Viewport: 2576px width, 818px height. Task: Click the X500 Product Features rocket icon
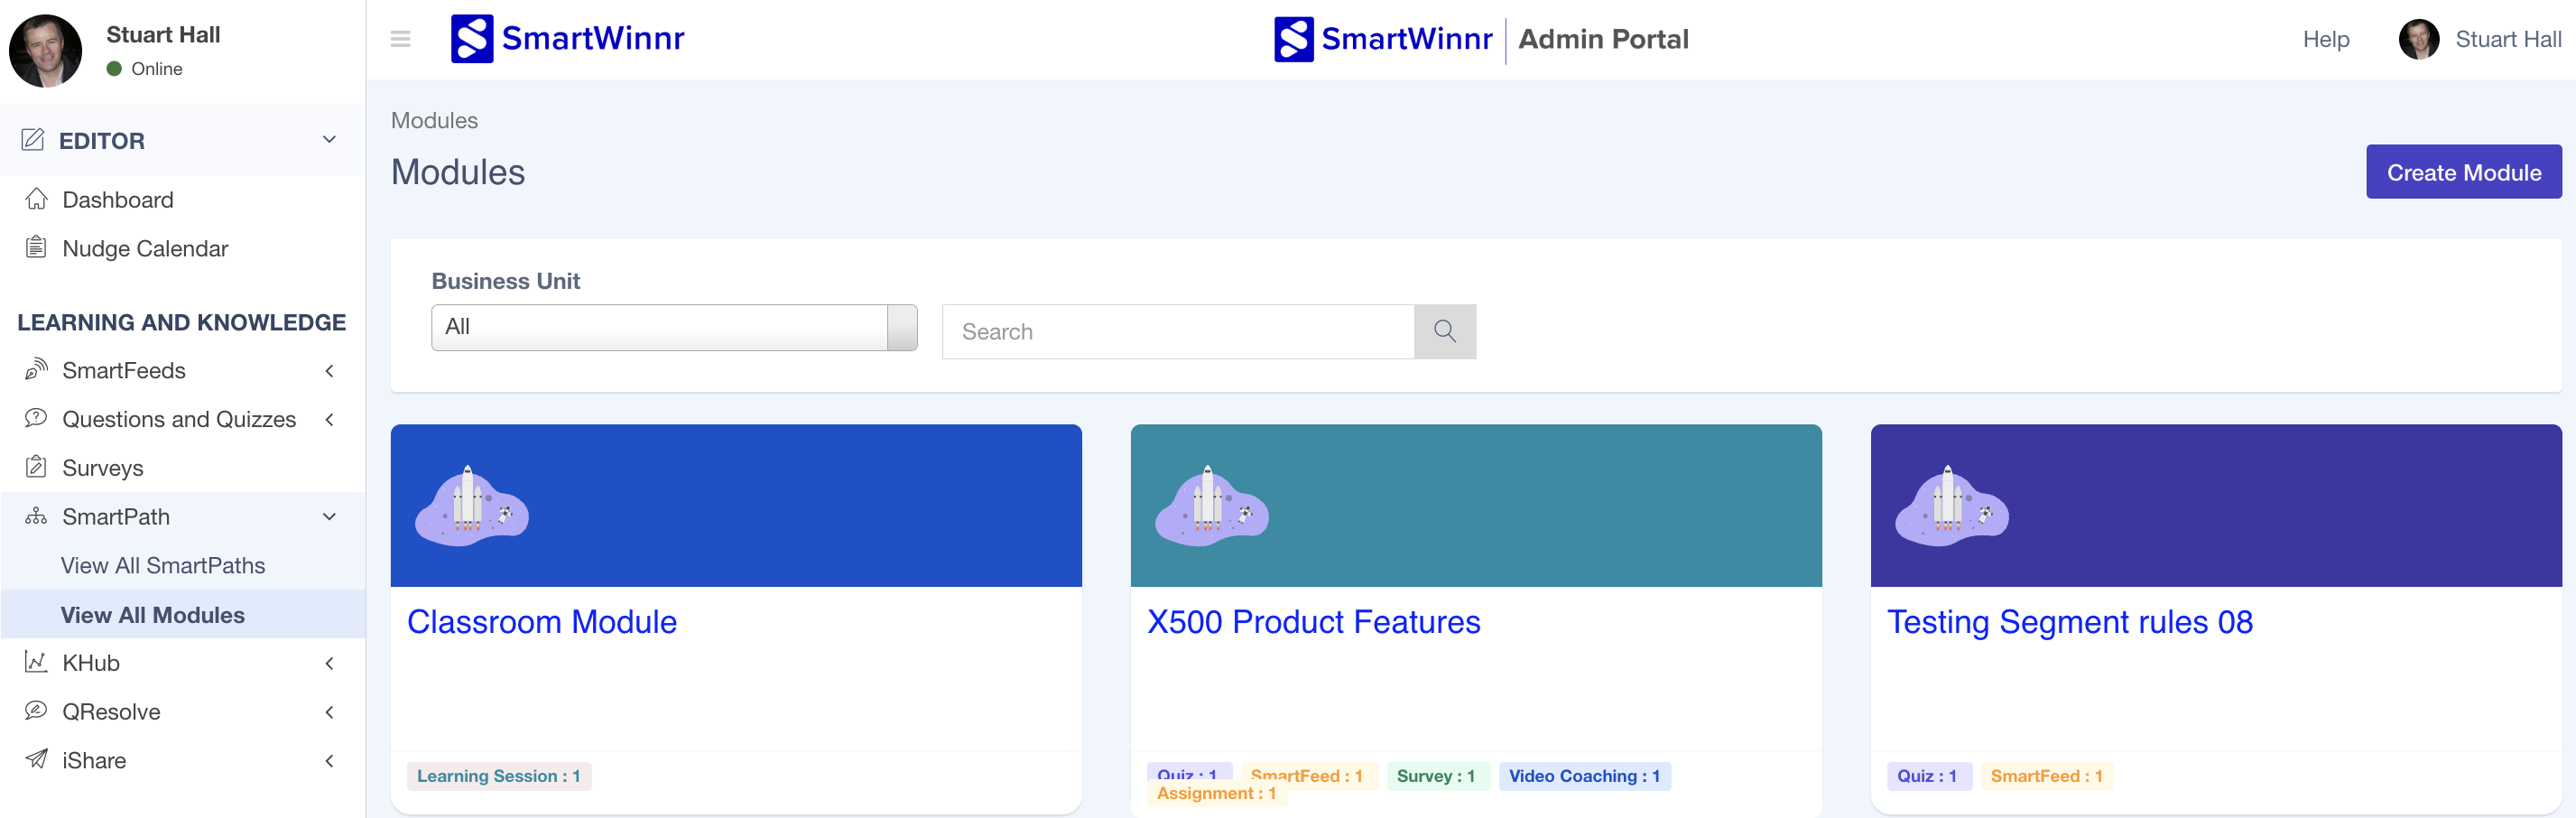coord(1211,505)
